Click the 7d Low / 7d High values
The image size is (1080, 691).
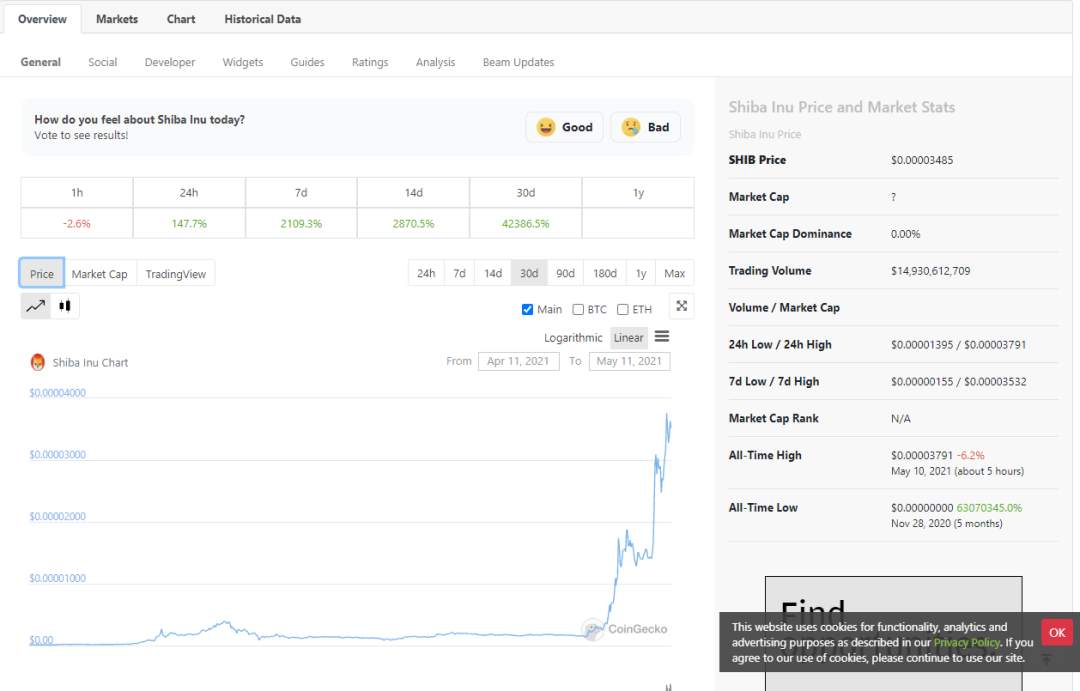click(959, 382)
